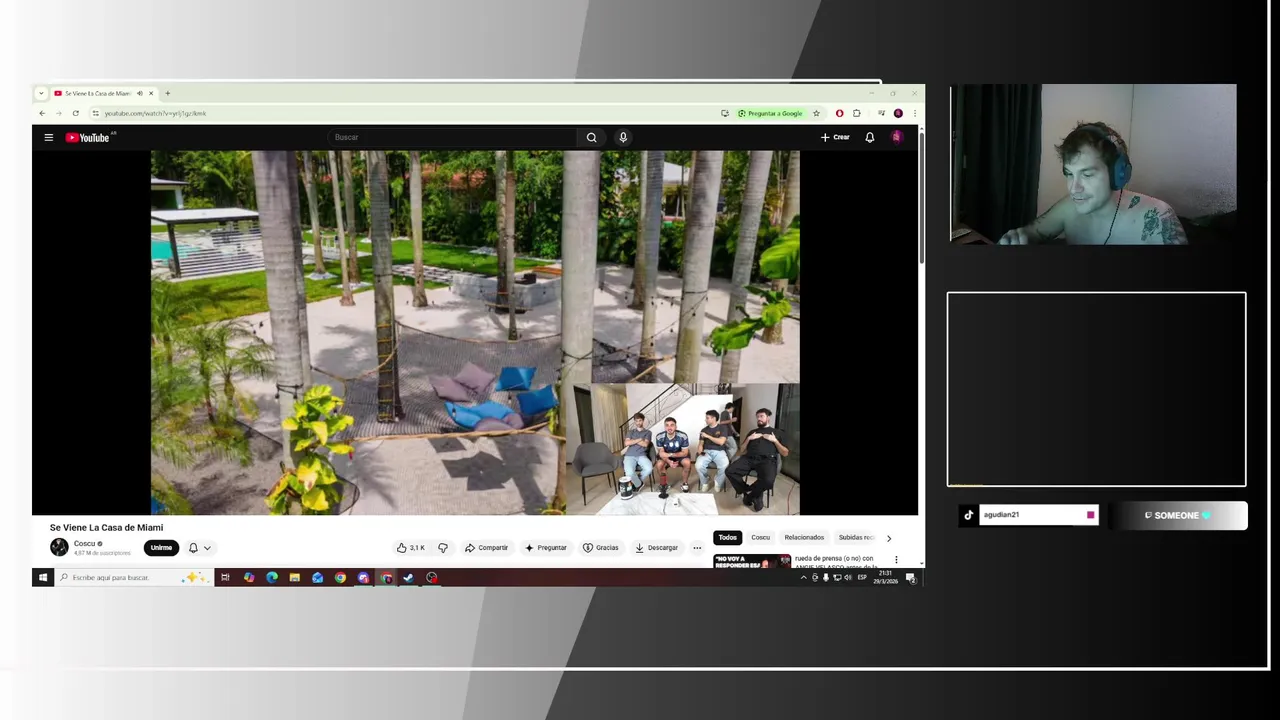Open Chrome extensions puzzle icon
This screenshot has height=720, width=1280.
coord(856,113)
